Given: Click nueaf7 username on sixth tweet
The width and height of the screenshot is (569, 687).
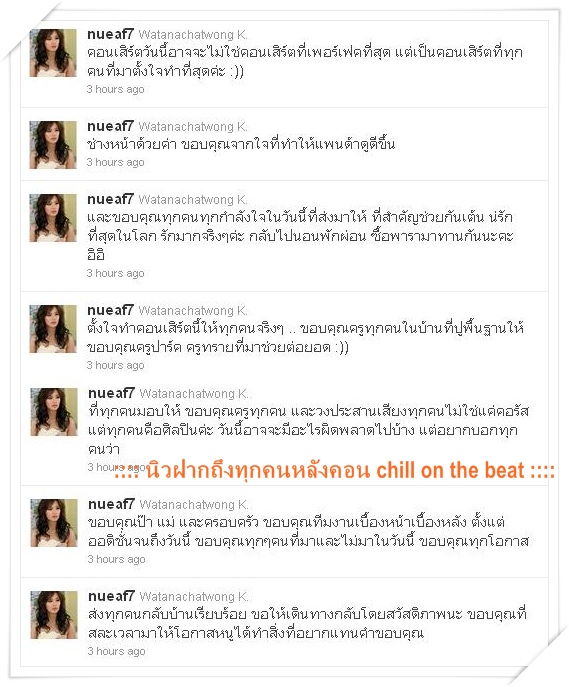Looking at the screenshot, I should (x=111, y=504).
